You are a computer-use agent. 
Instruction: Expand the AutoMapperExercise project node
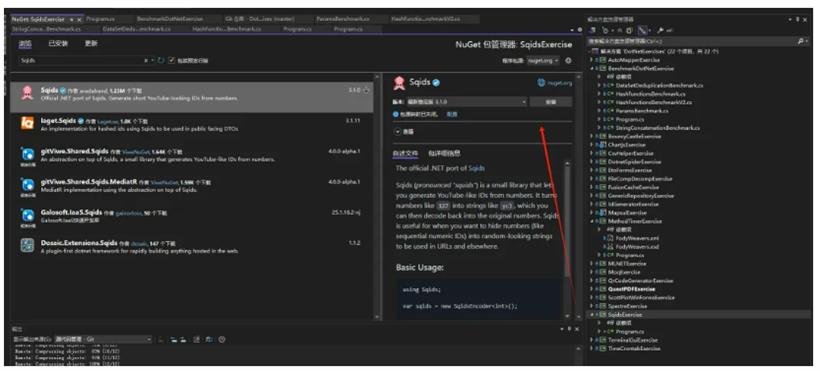591,60
